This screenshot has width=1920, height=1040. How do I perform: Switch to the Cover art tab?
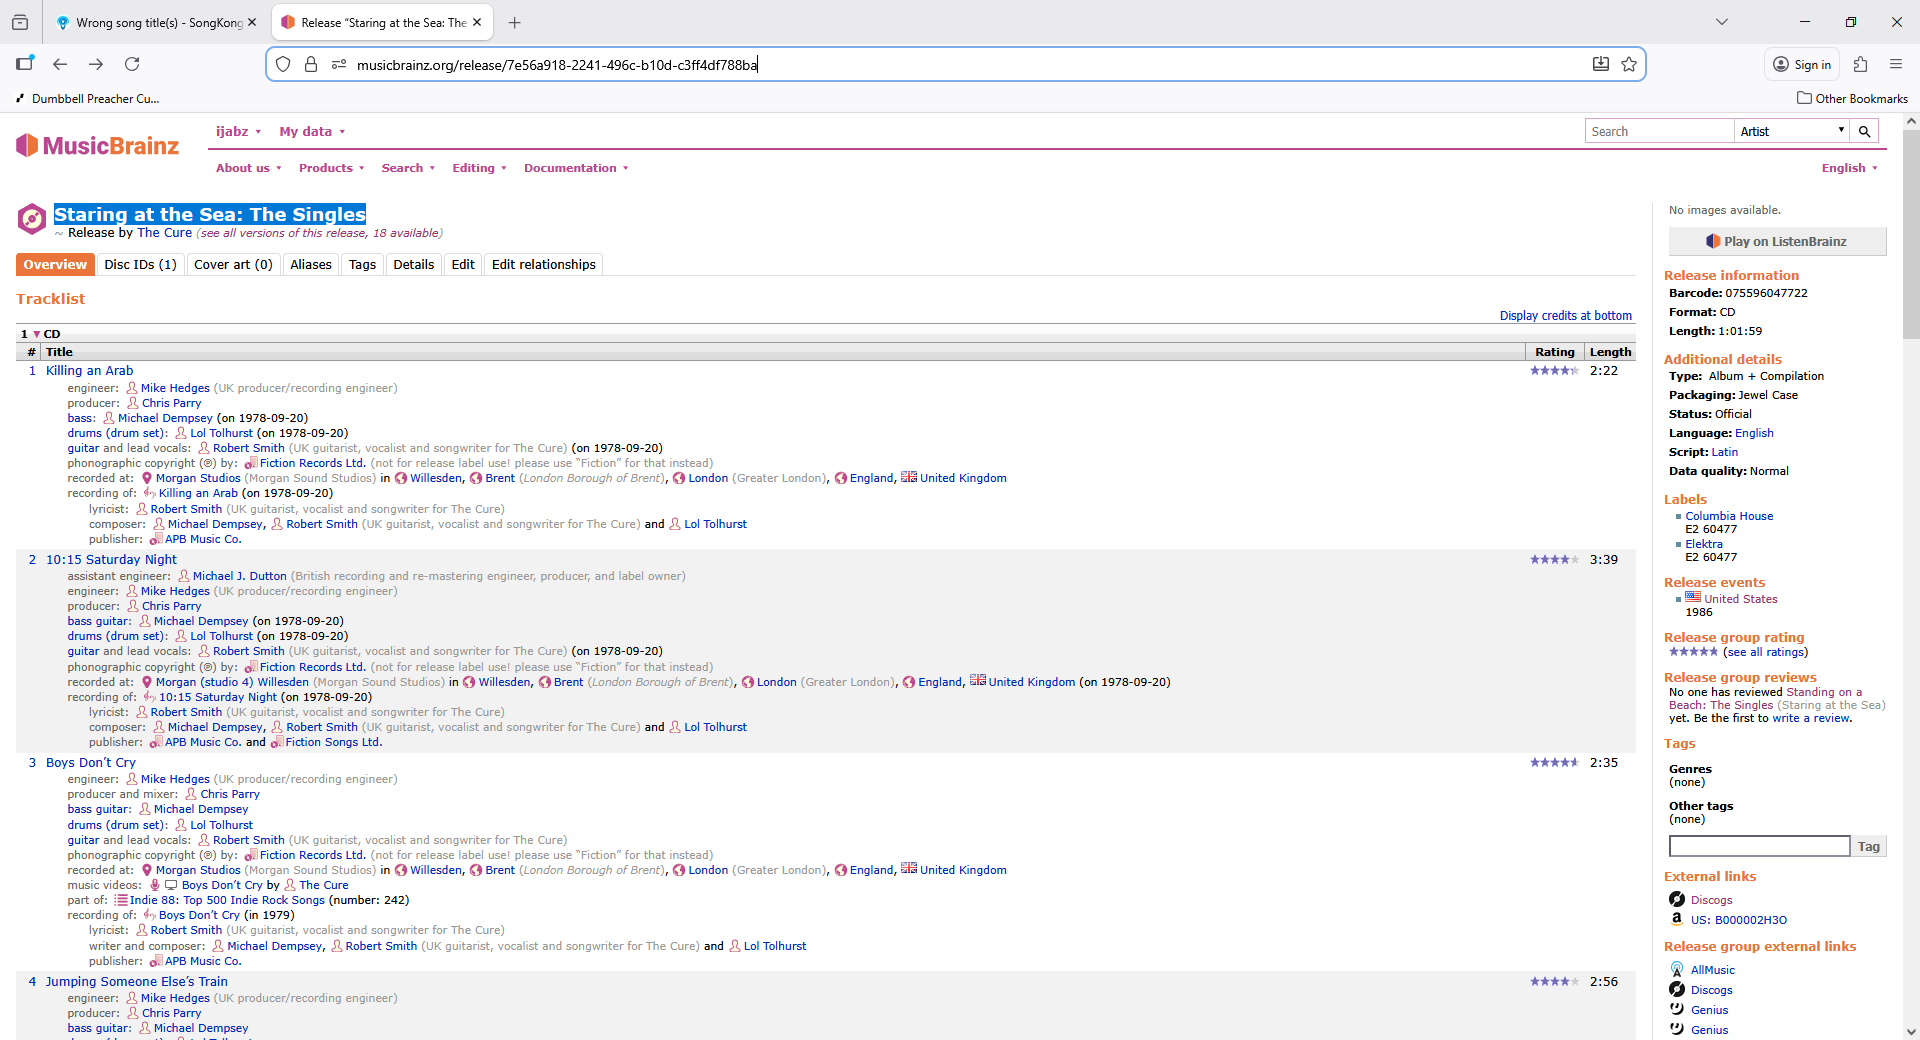coord(233,265)
